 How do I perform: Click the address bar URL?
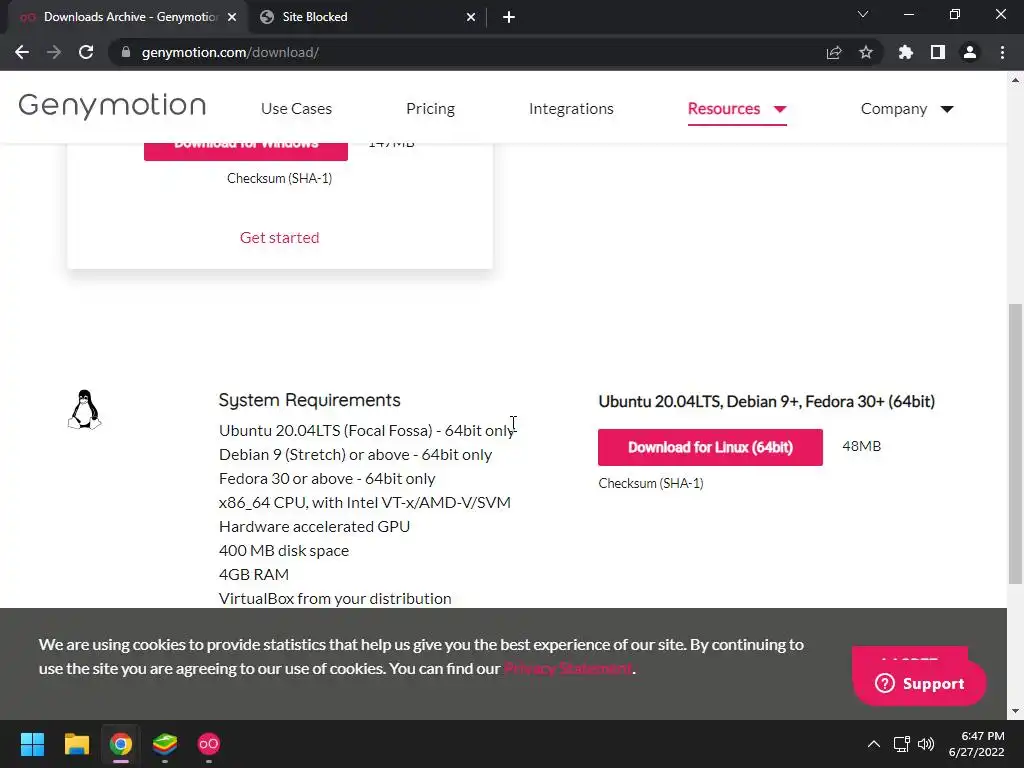(x=230, y=52)
